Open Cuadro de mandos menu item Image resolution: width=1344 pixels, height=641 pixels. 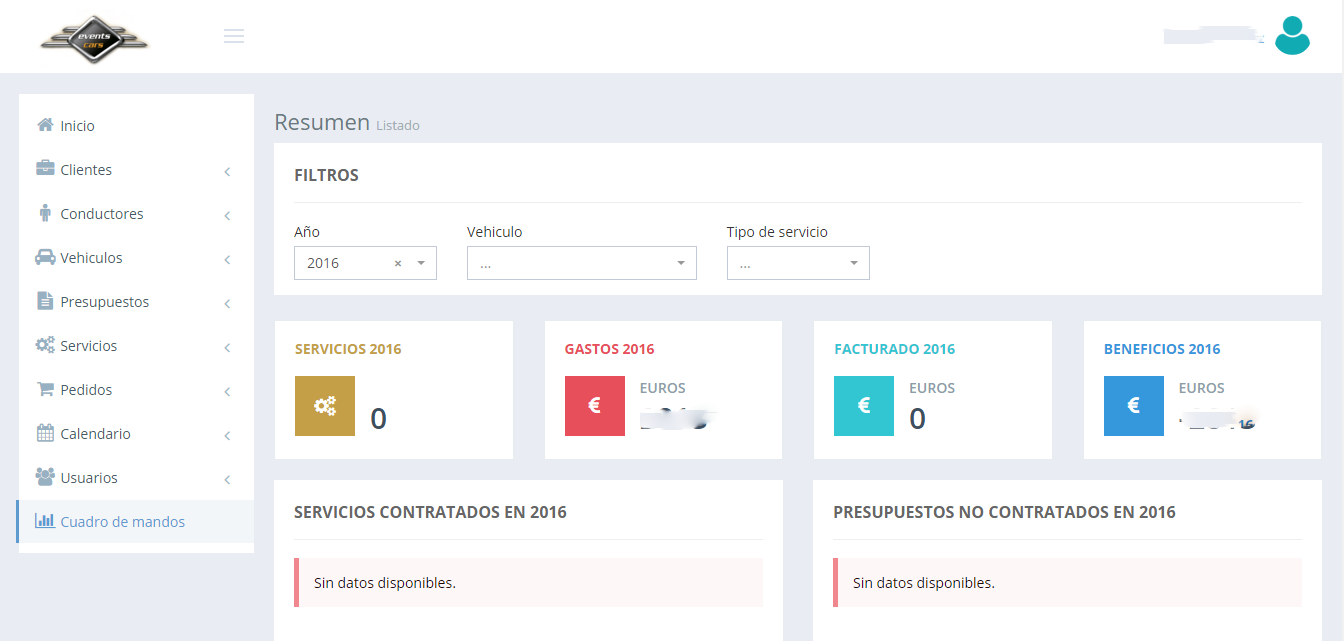(x=122, y=522)
